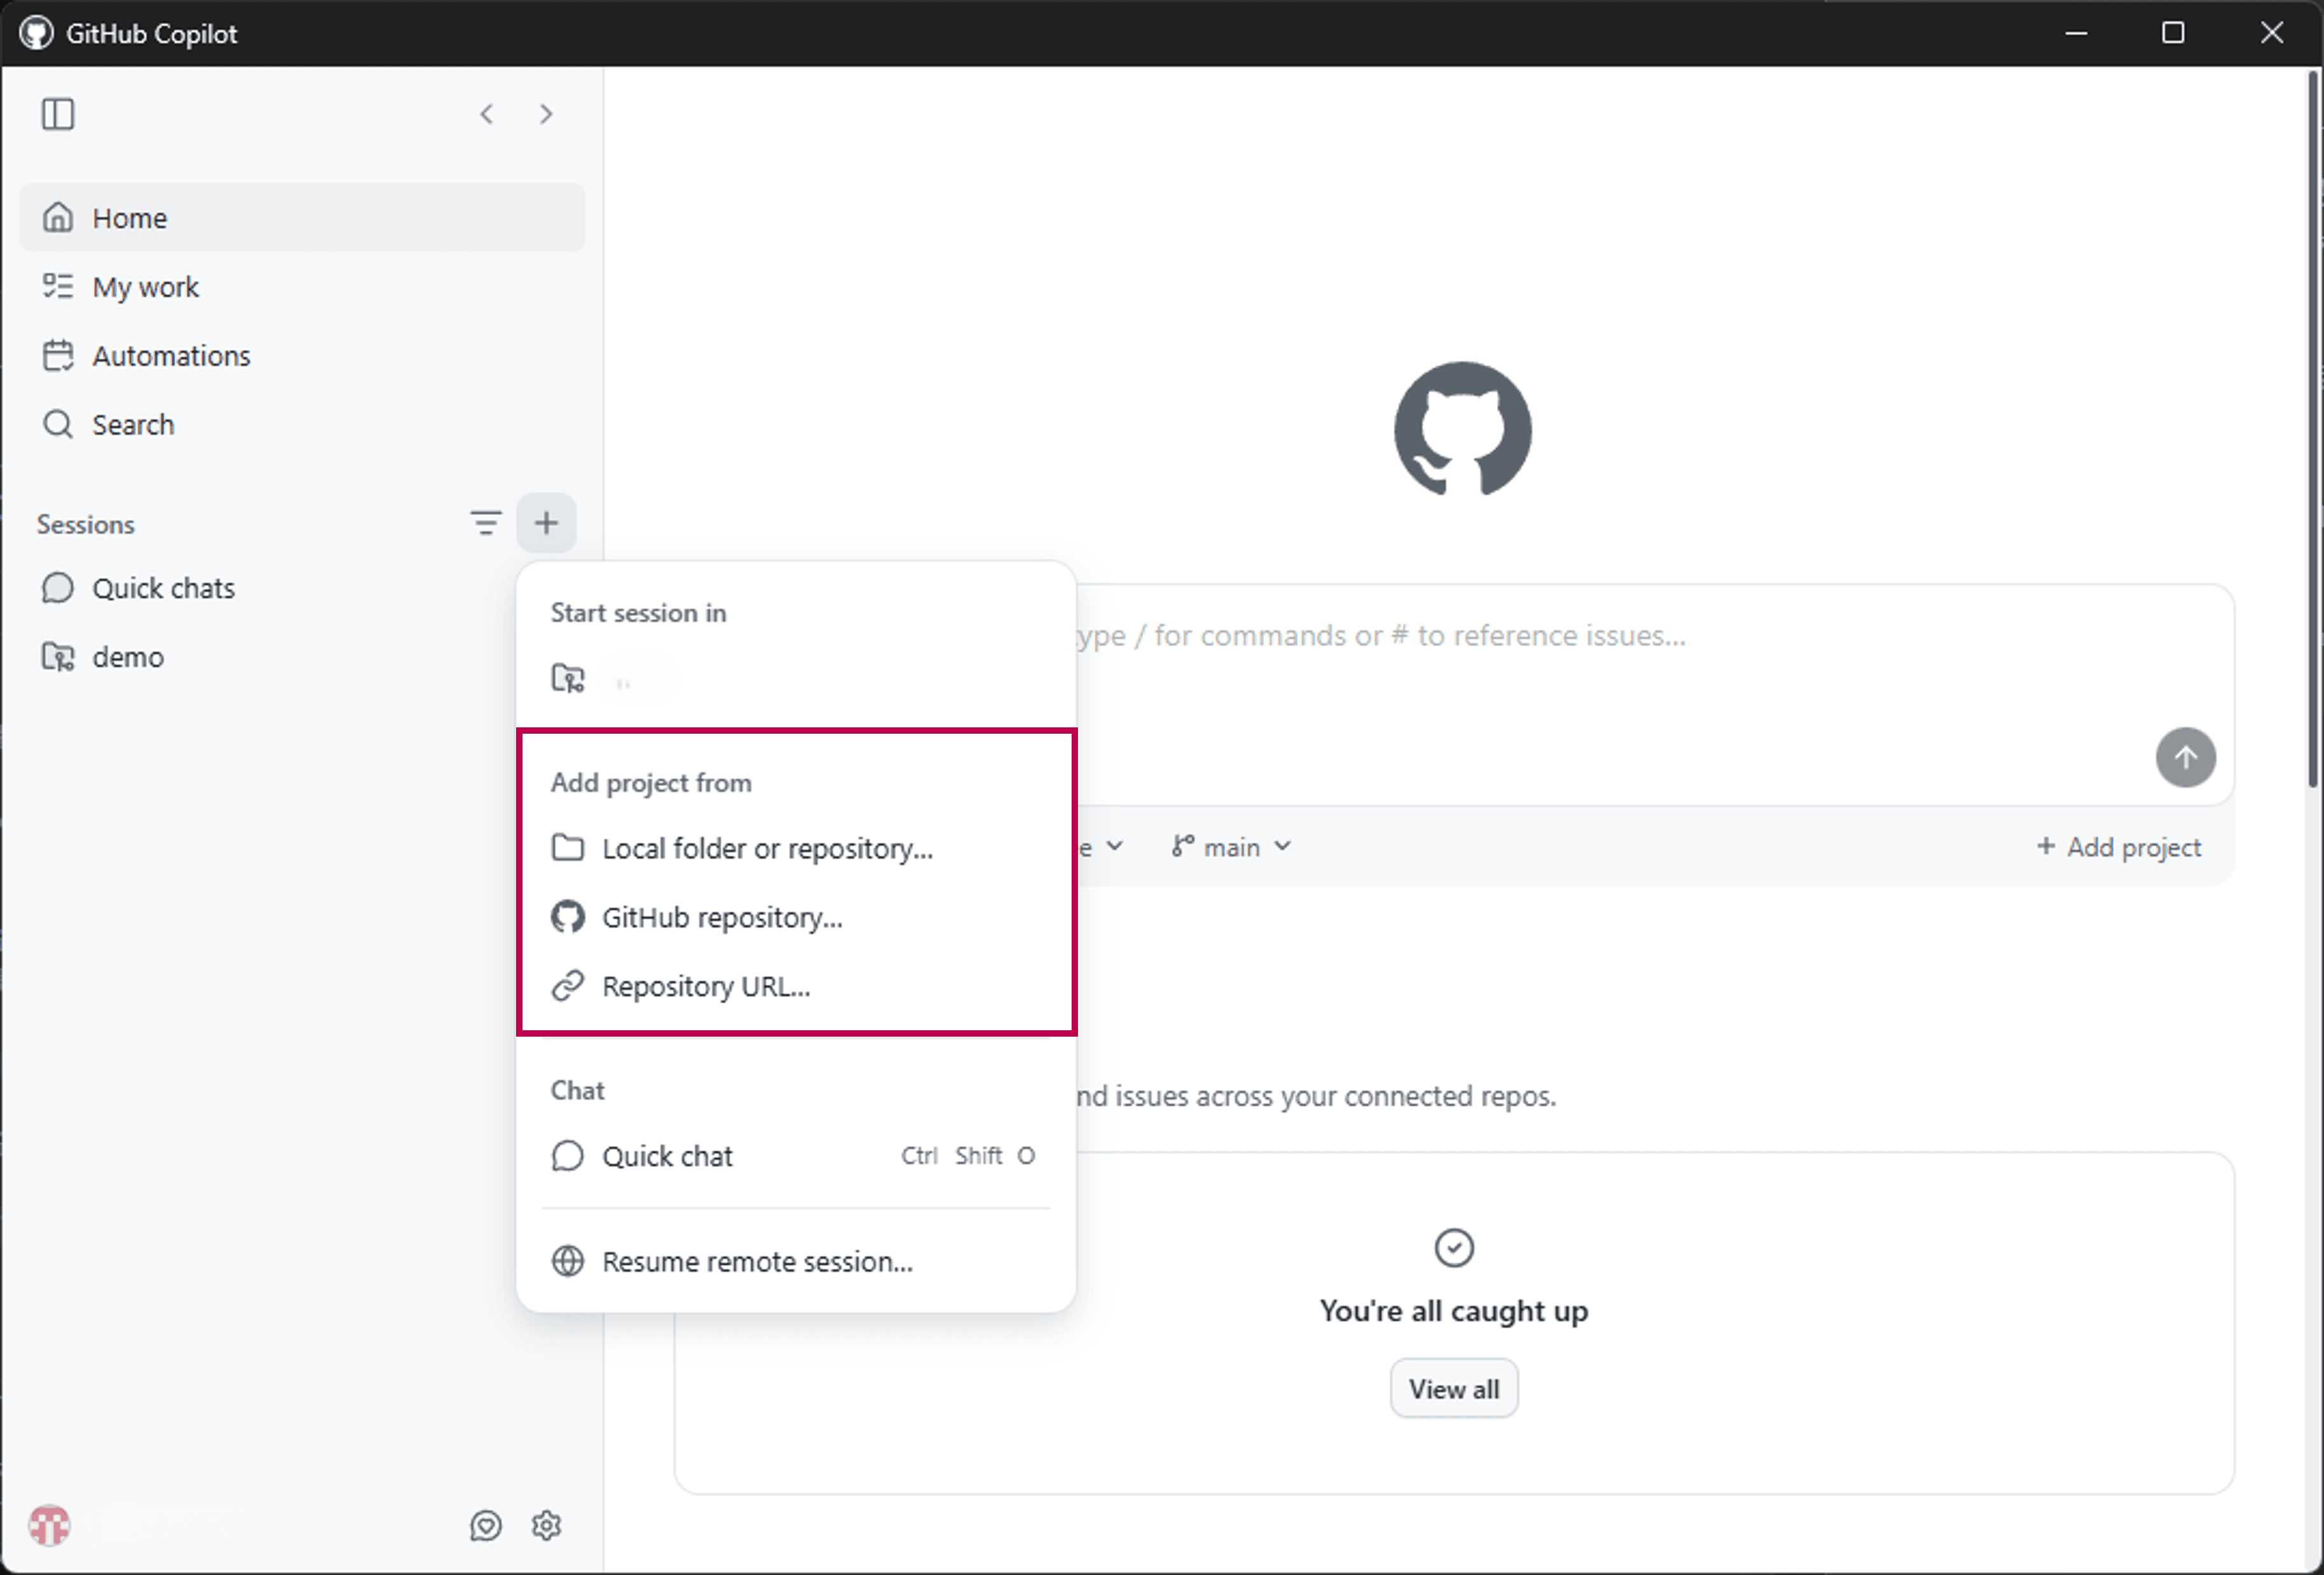The width and height of the screenshot is (2324, 1575).
Task: Open the user avatar menu
Action: [49, 1526]
